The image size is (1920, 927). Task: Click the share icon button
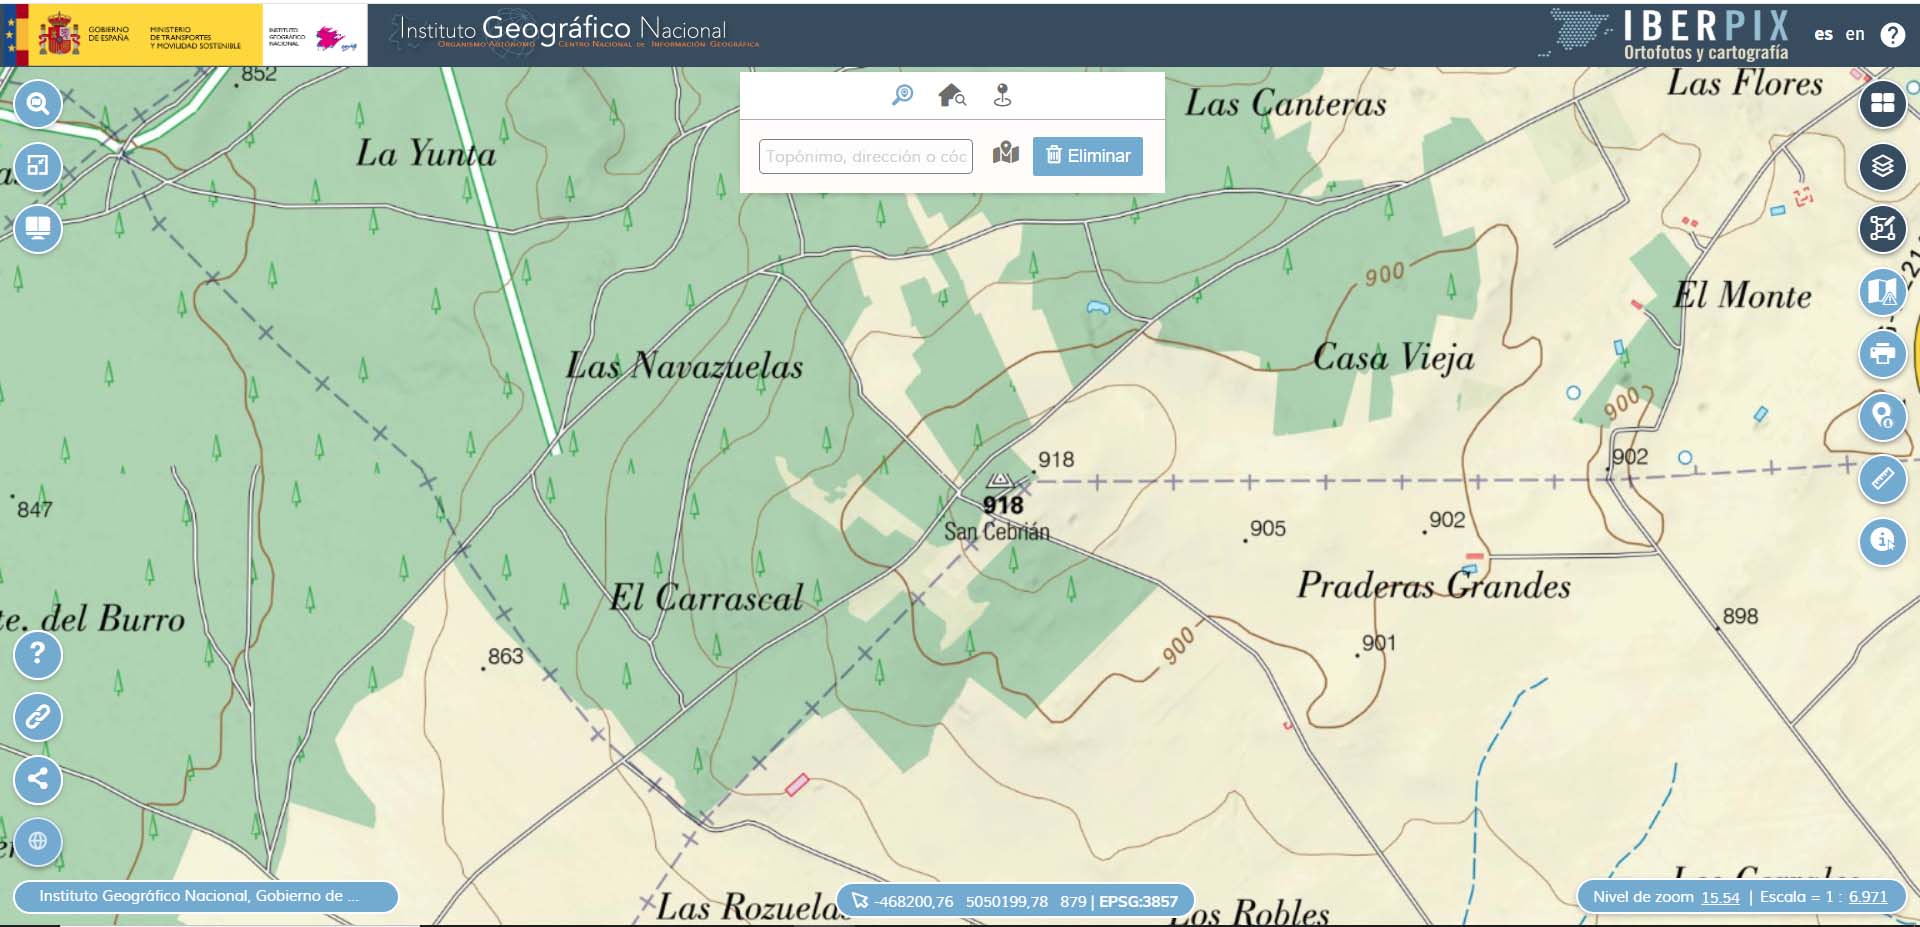point(38,779)
